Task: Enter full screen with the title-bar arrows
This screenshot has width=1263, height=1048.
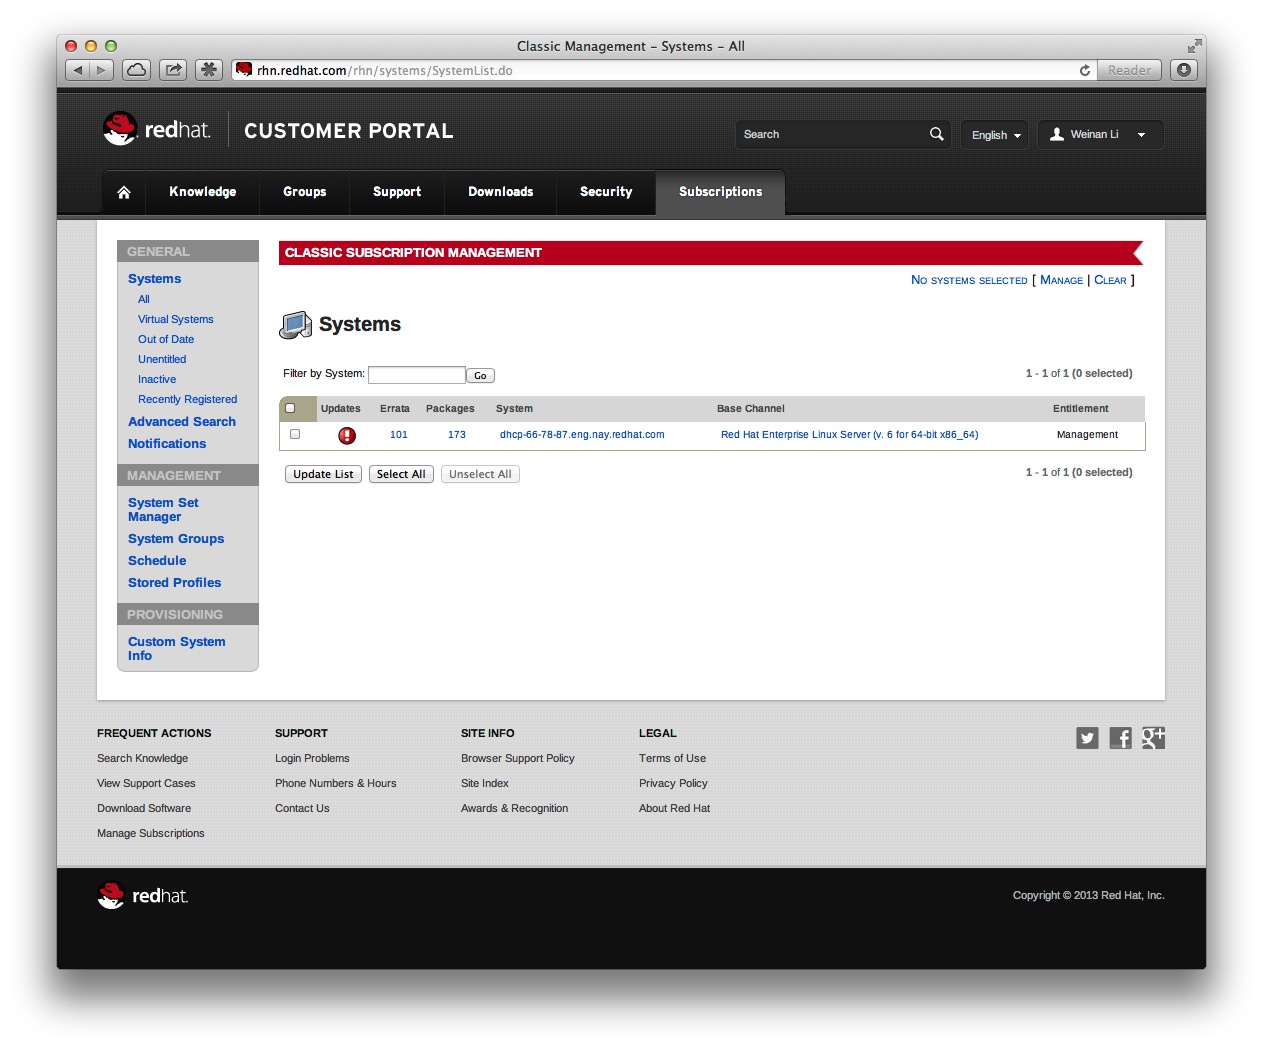Action: (1194, 46)
